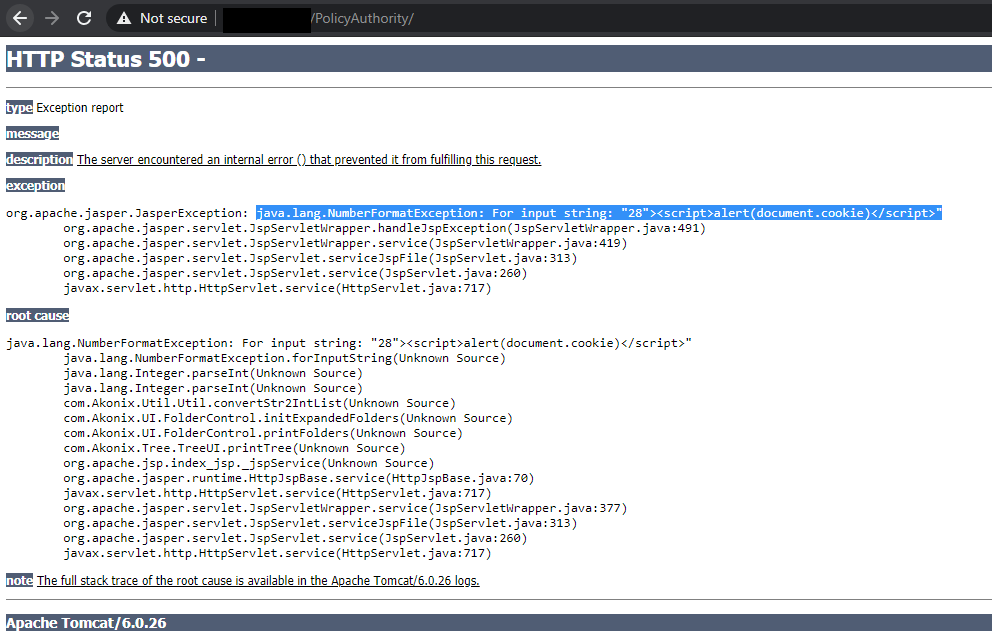Click the description label heading

tap(39, 158)
